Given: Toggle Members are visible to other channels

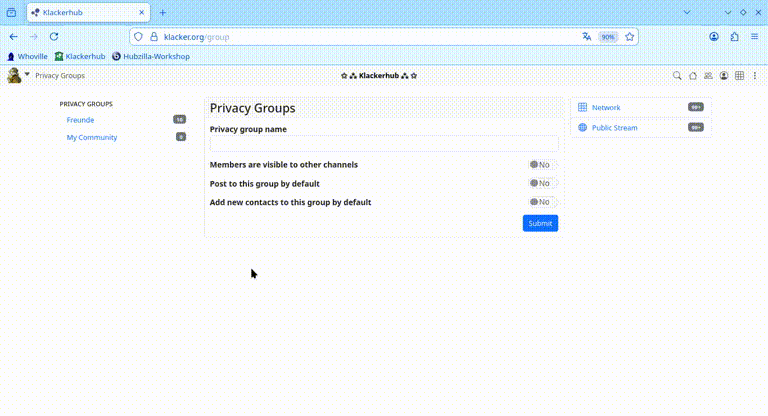Looking at the screenshot, I should click(x=542, y=165).
